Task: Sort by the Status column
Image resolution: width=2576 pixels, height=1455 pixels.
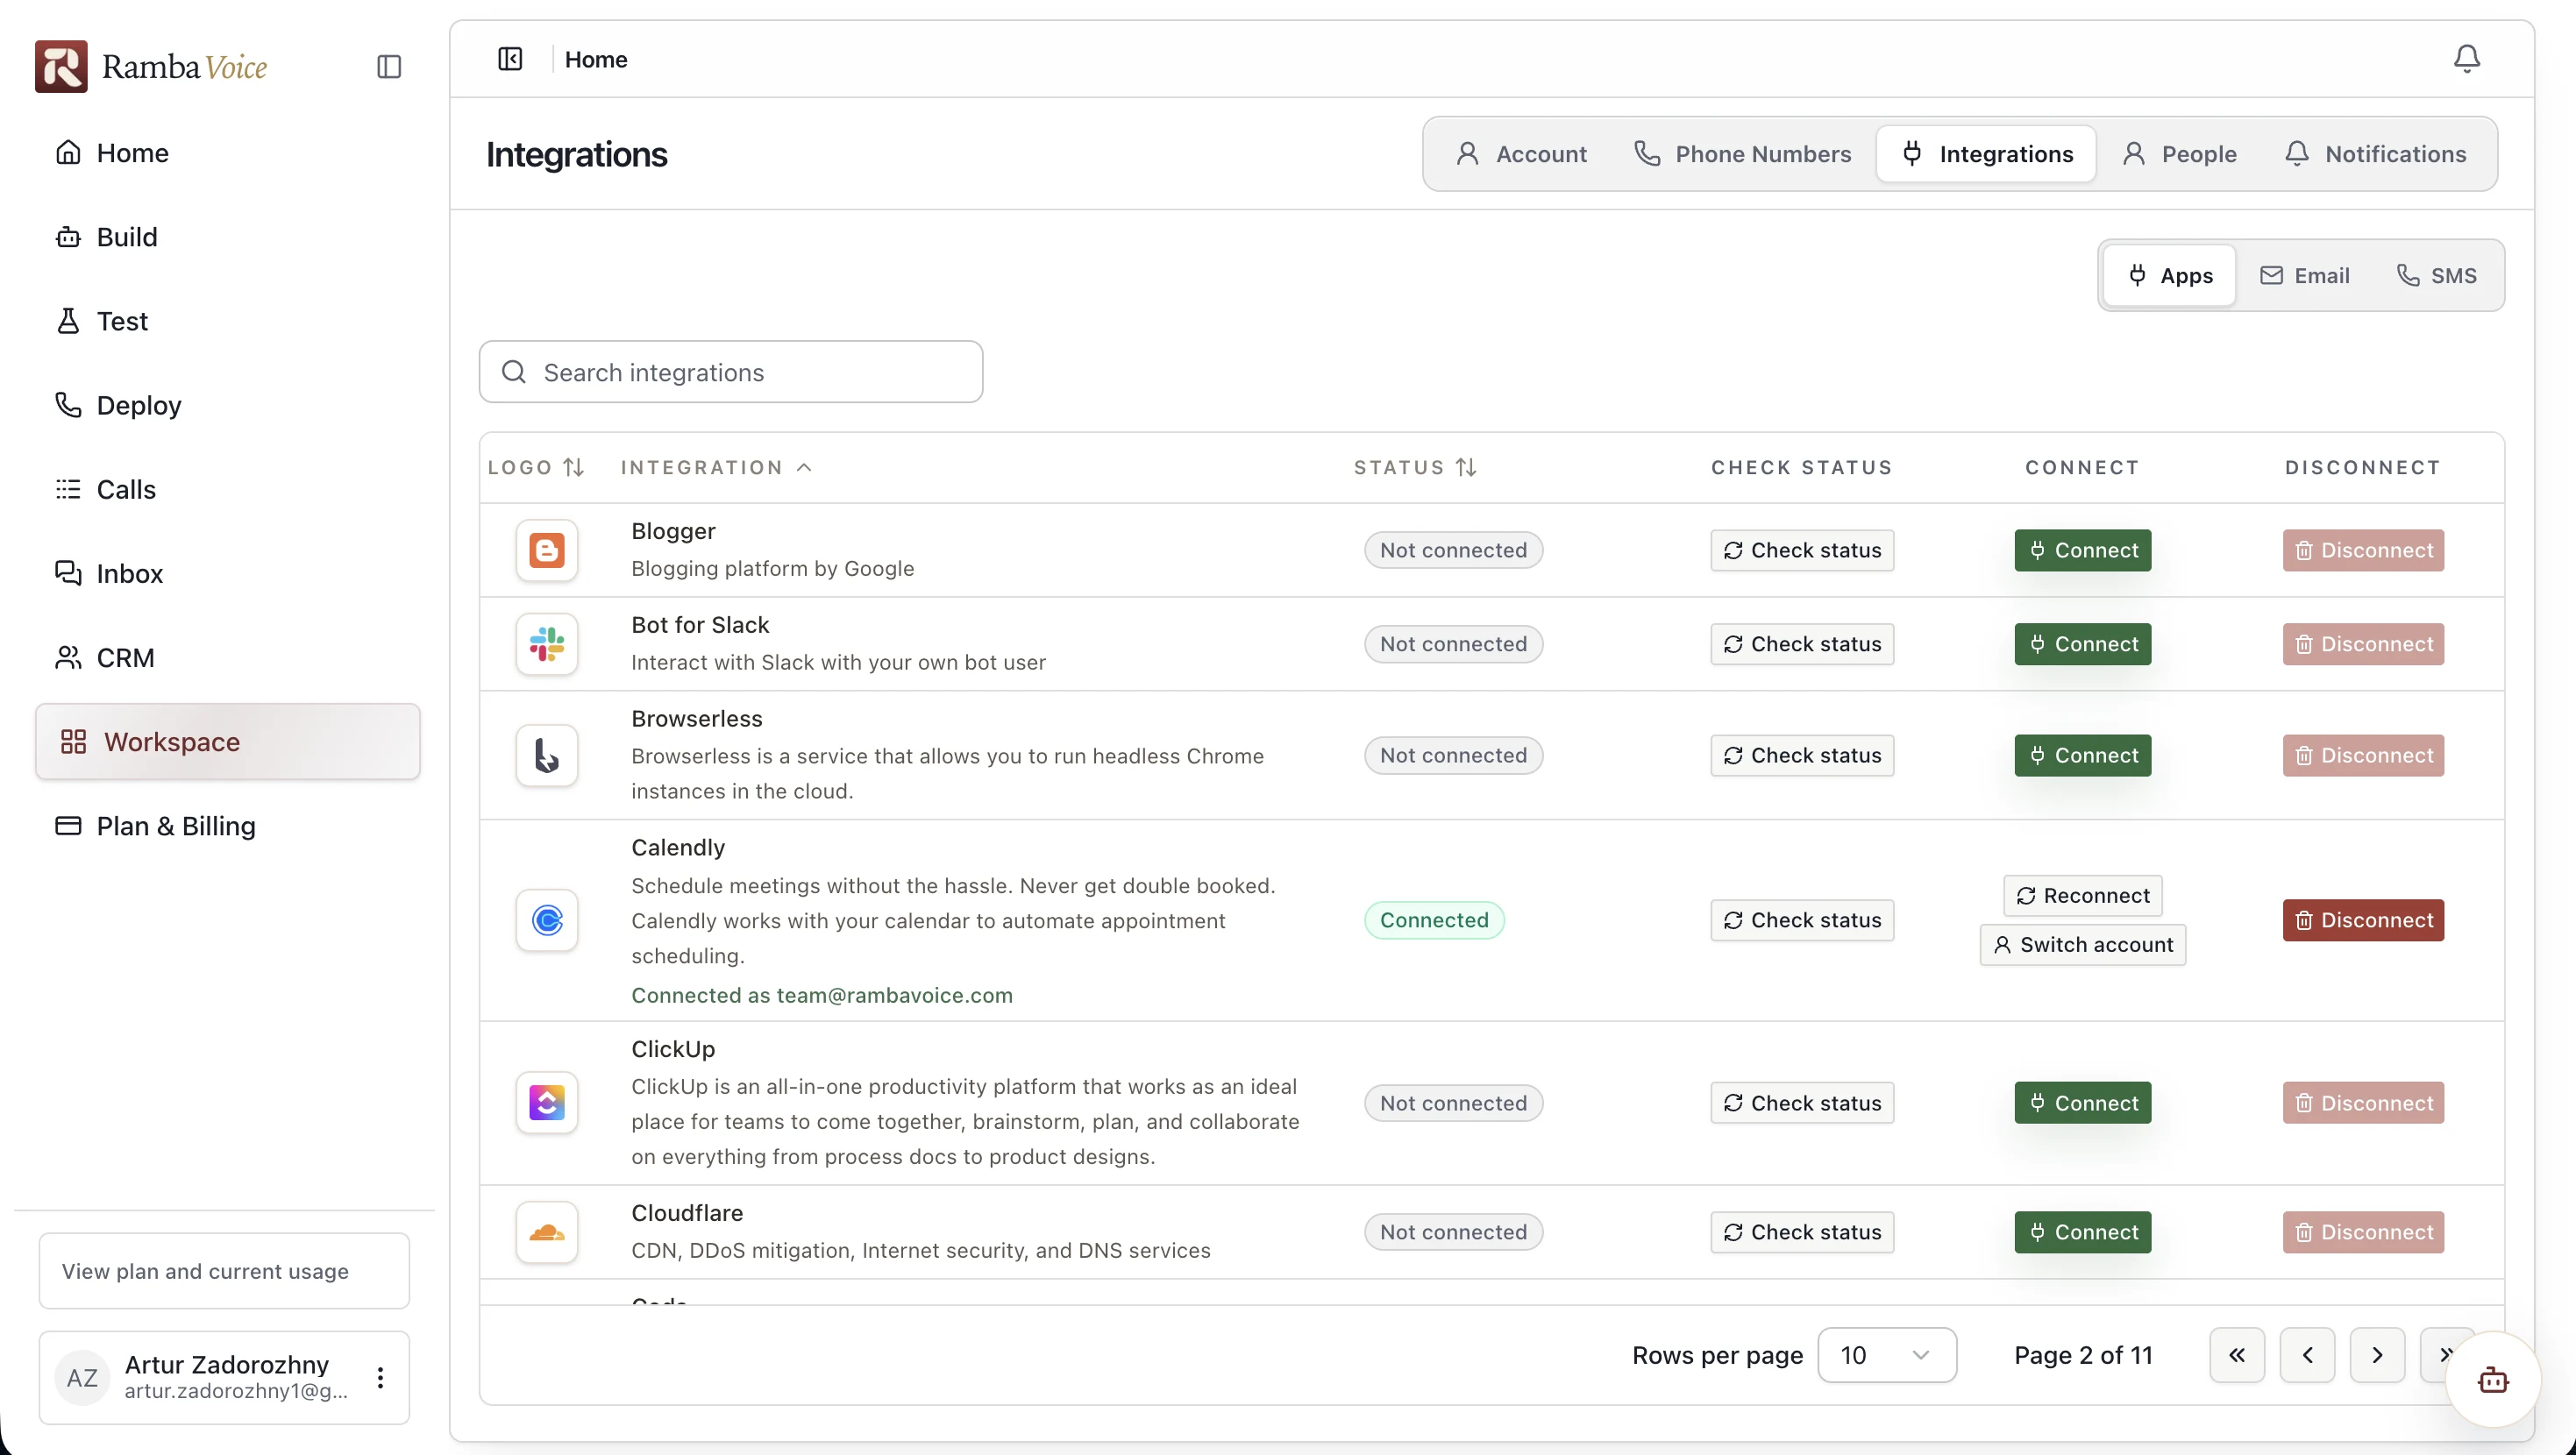Action: (x=1415, y=467)
